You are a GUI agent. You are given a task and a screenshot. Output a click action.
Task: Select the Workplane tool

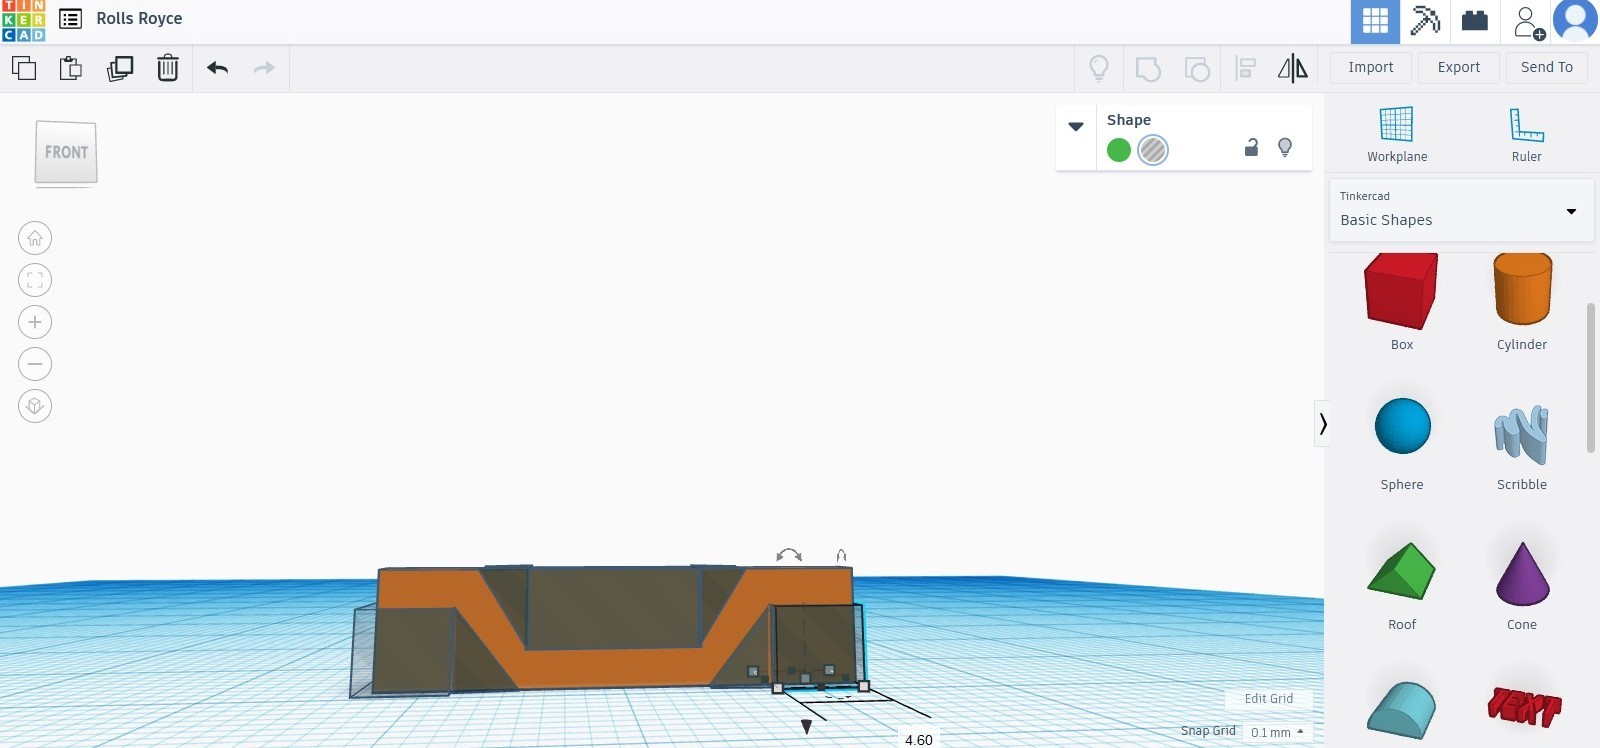[x=1397, y=134]
